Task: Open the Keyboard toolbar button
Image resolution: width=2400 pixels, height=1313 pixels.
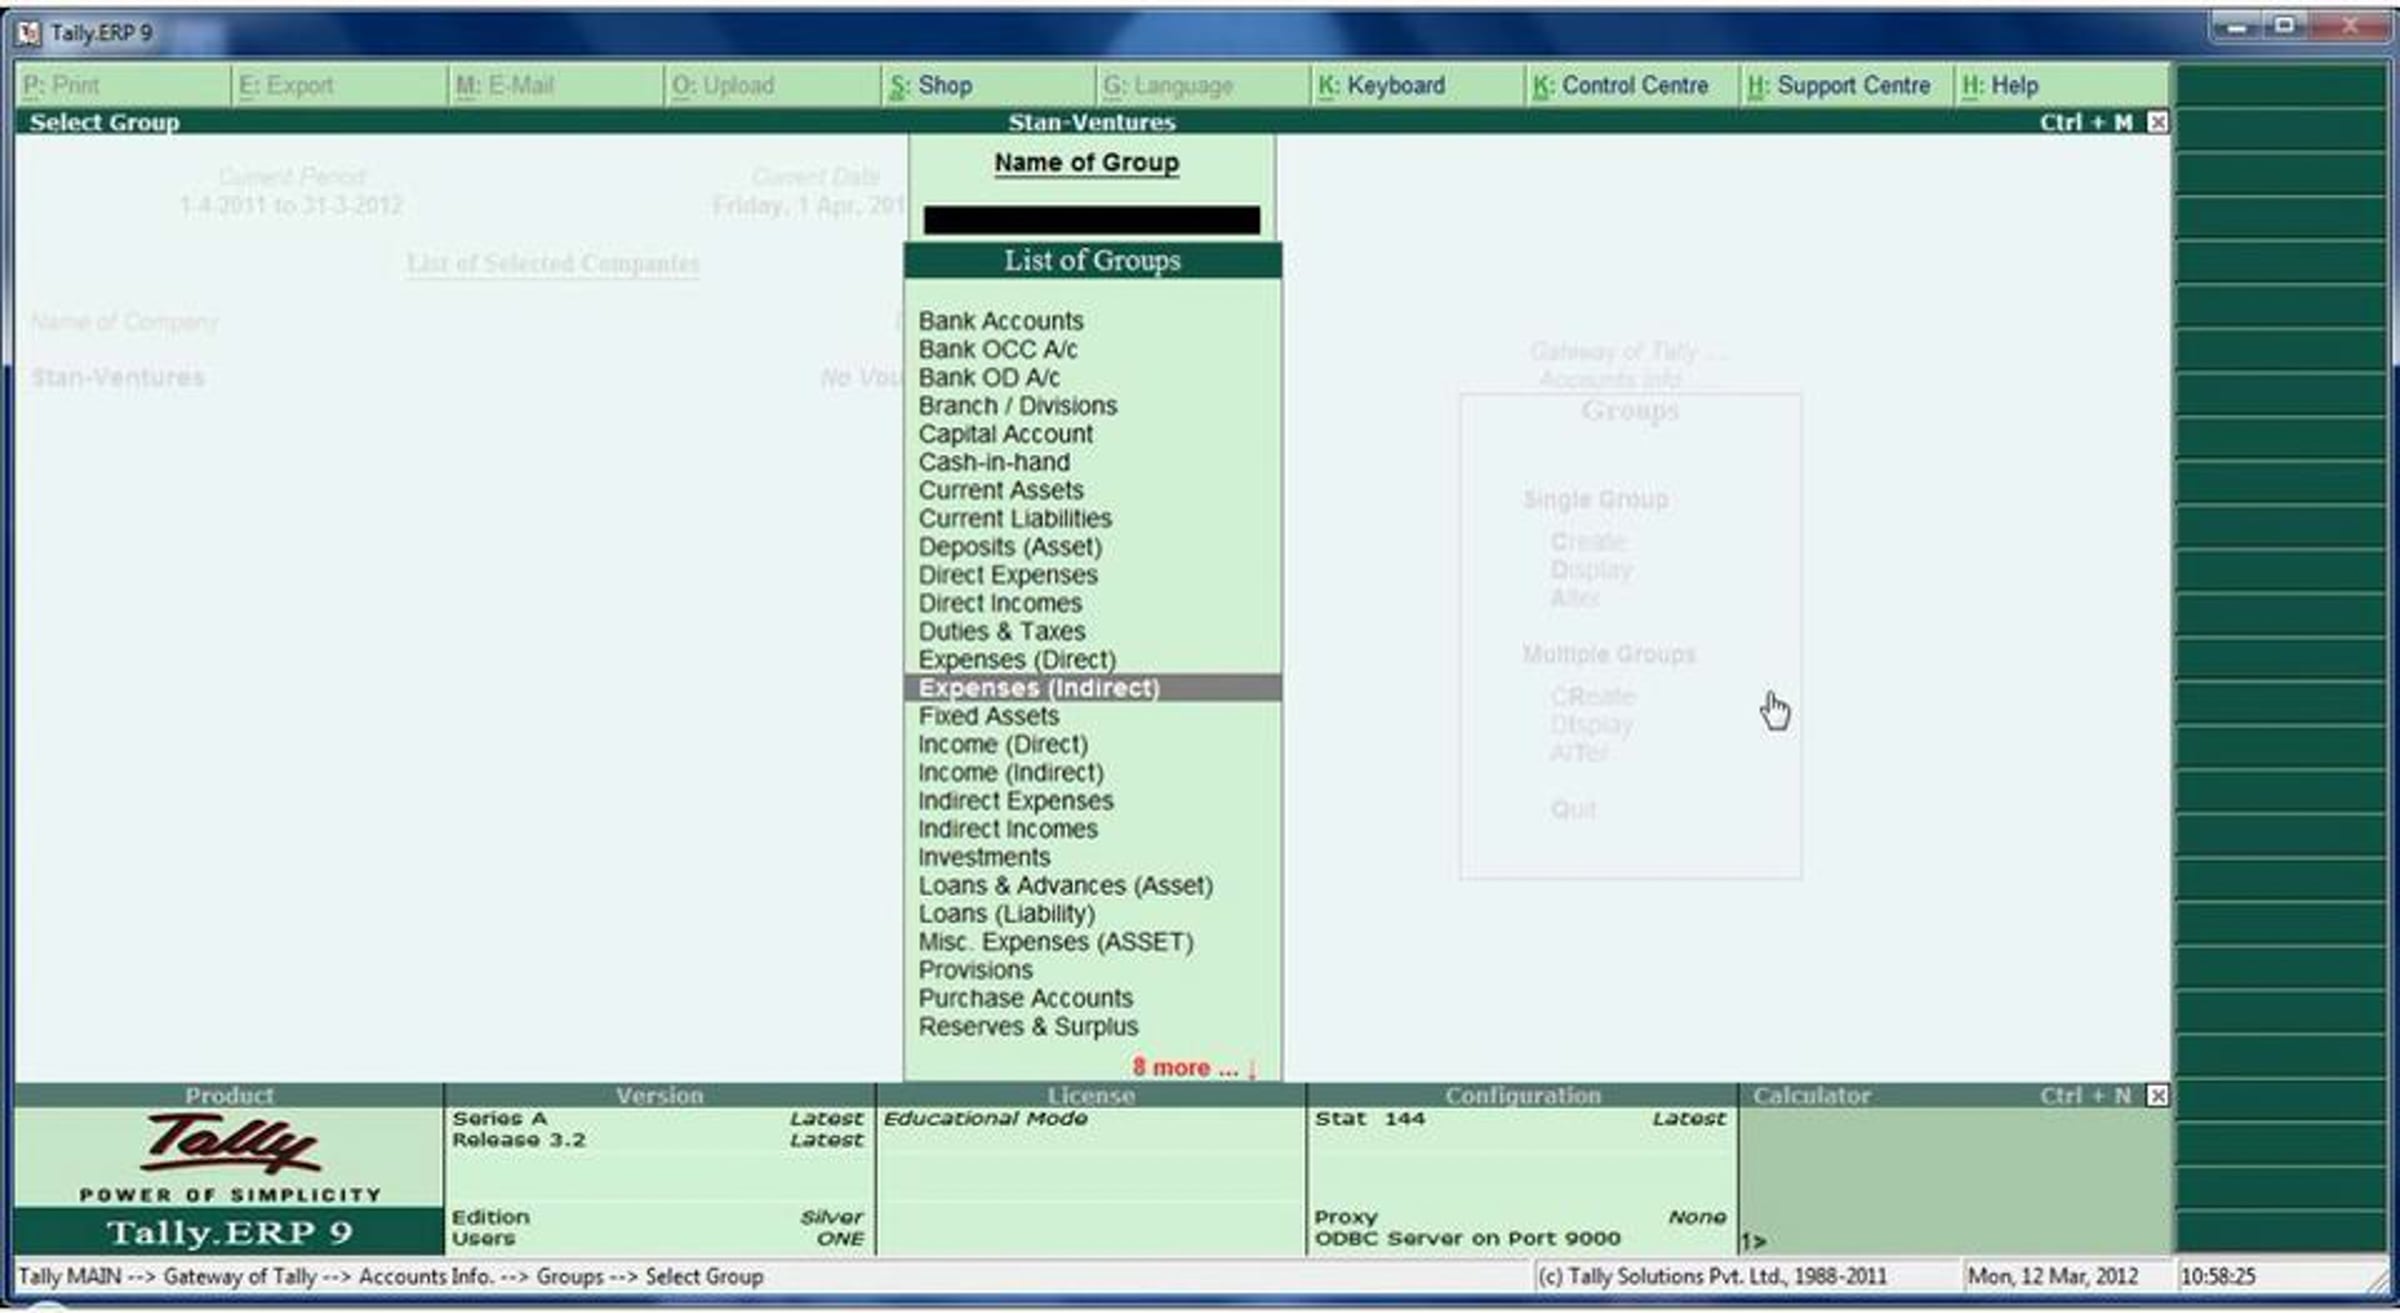Action: click(x=1416, y=86)
